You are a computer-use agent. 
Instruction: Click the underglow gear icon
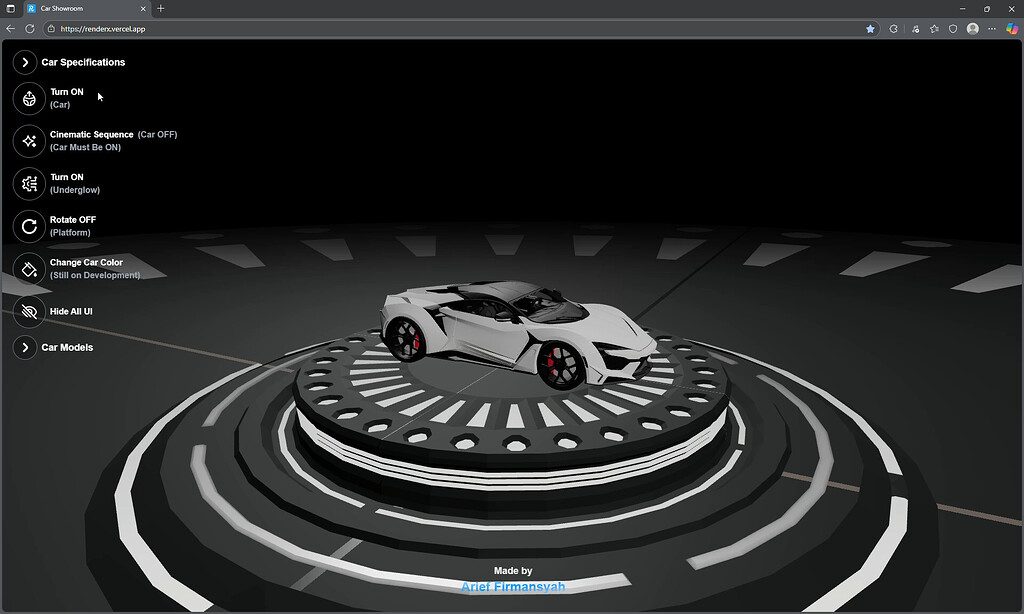pyautogui.click(x=26, y=183)
